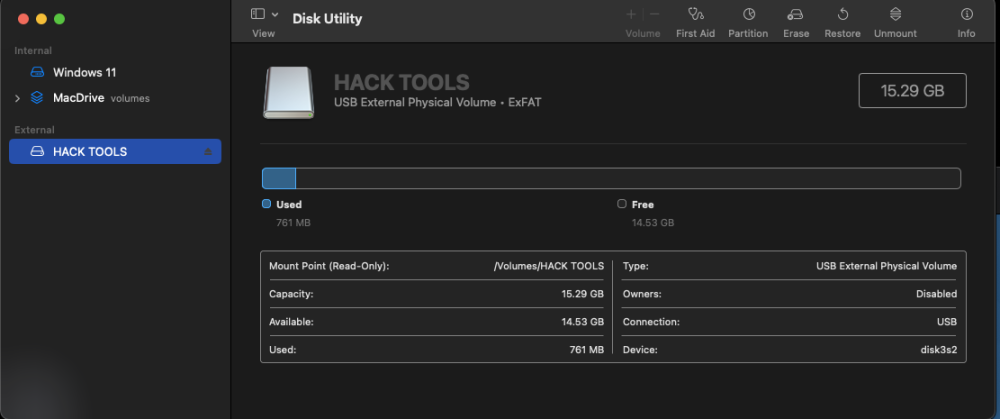Click the MacDrive stacked volumes icon
This screenshot has height=419, width=1000.
(37, 98)
